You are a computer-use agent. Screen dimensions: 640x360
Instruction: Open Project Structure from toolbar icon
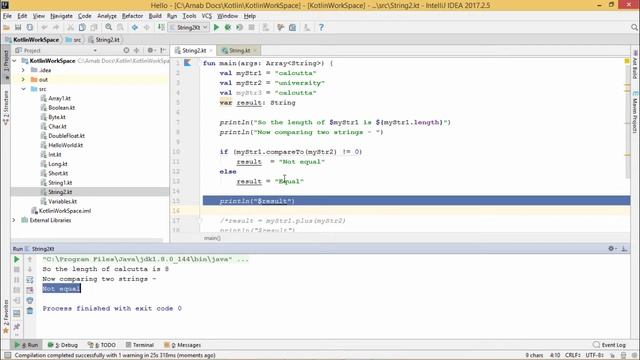[292, 27]
